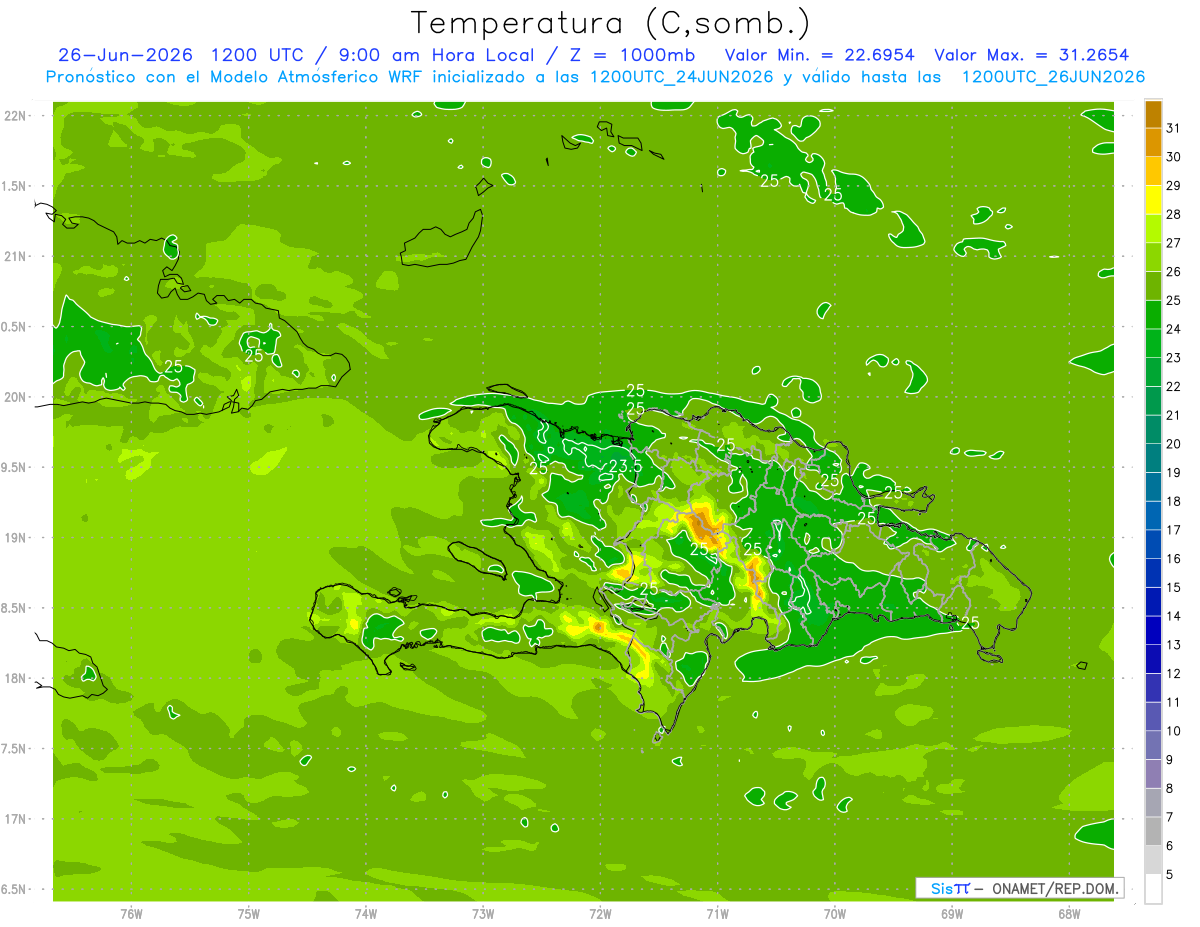Select the '26-Jun-2026' forecast date text
1200x927 pixels.
point(125,55)
